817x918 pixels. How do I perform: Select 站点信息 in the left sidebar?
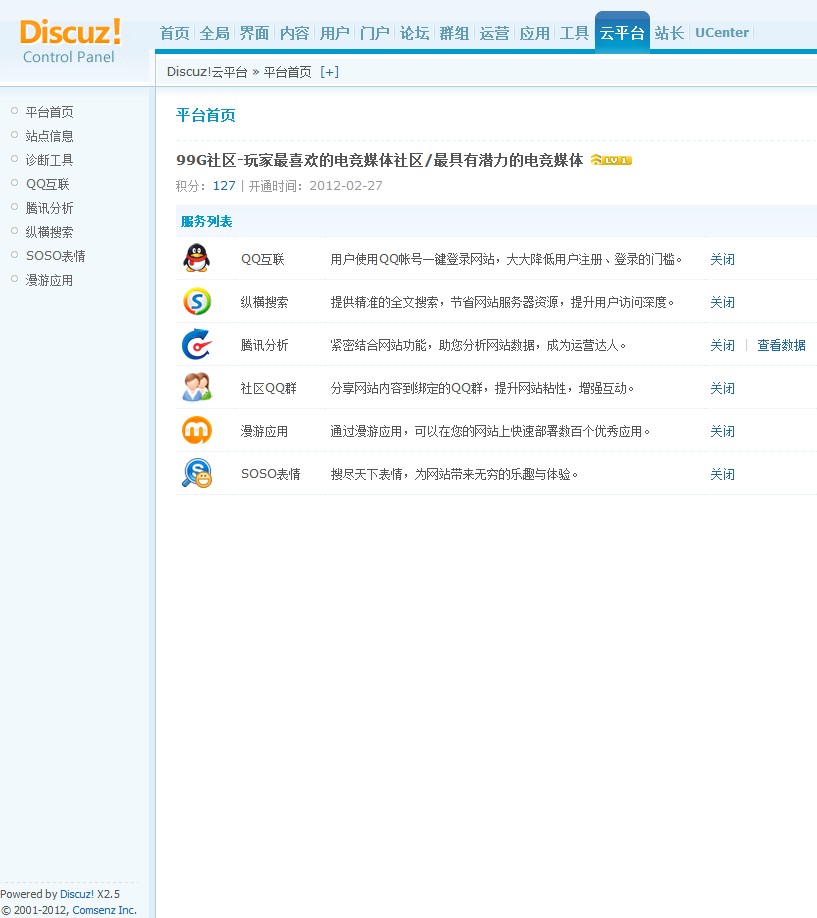pos(50,136)
